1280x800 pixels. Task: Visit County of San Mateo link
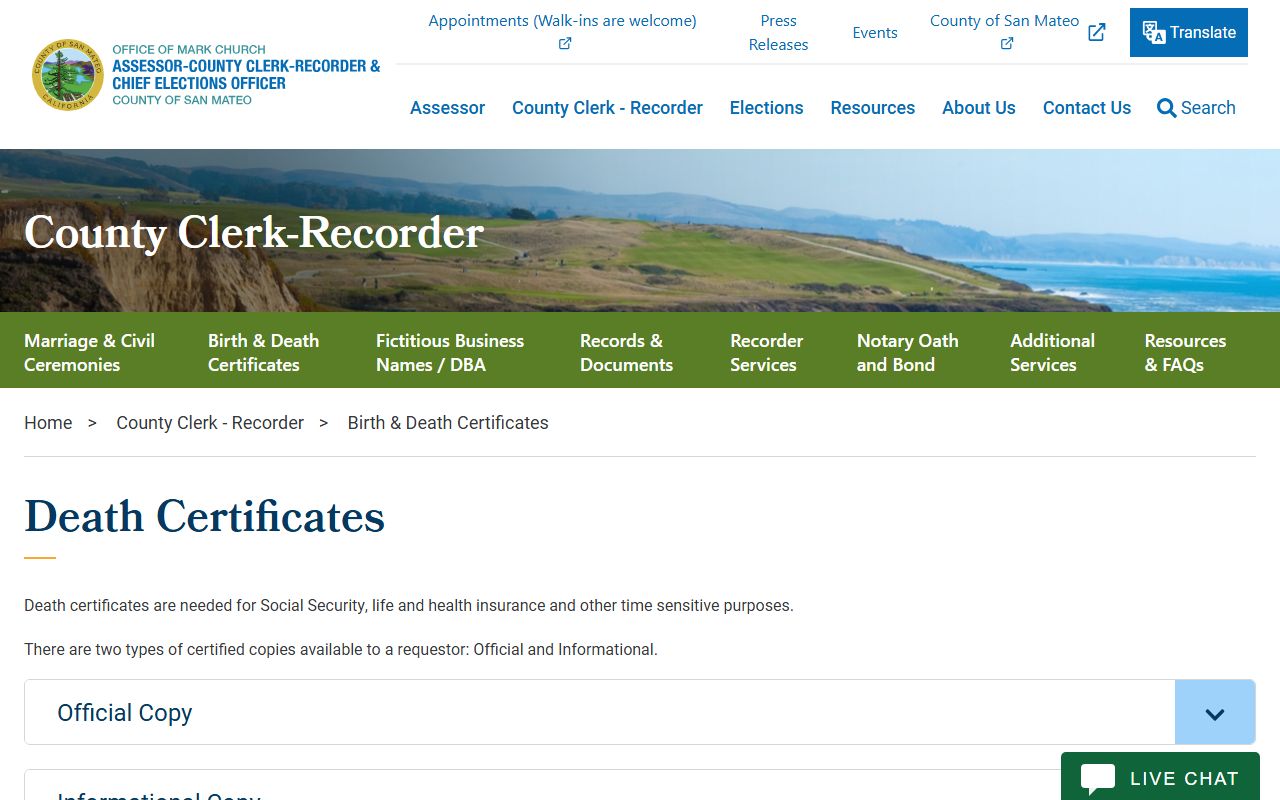tap(1004, 21)
